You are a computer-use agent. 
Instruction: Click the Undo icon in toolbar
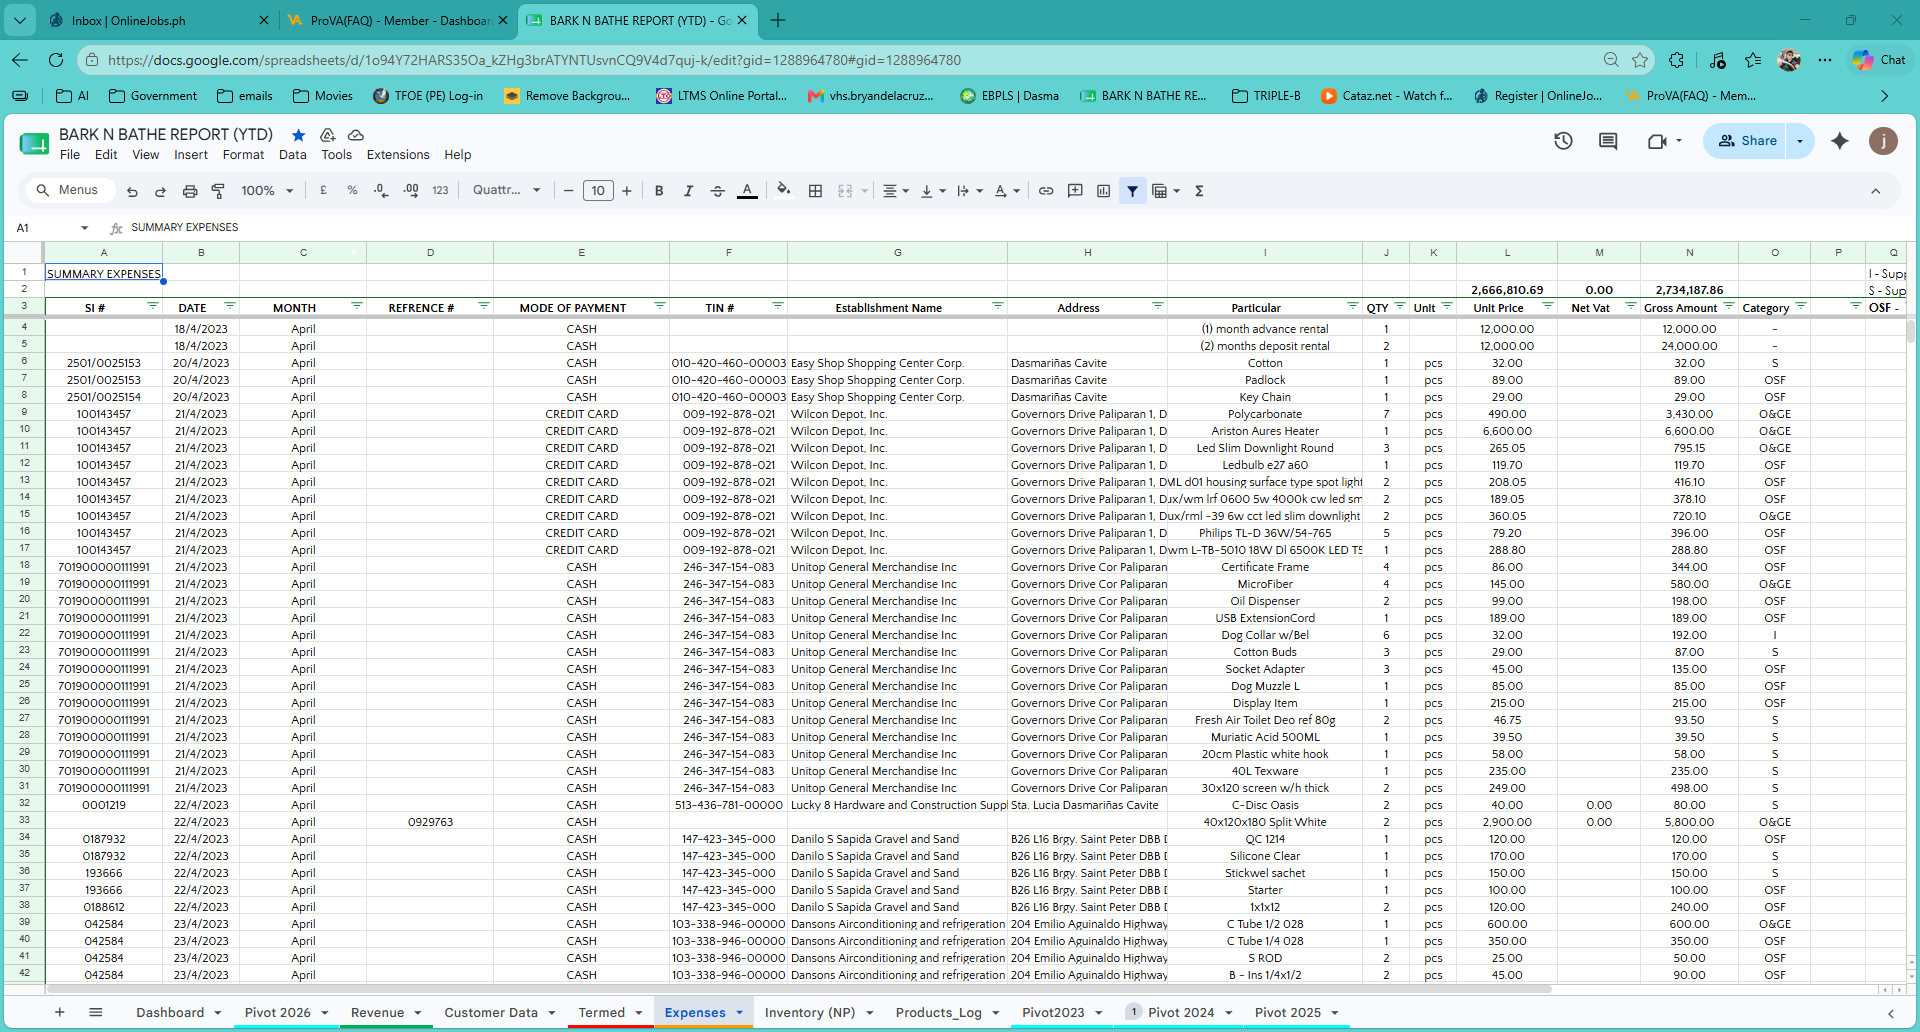(132, 191)
